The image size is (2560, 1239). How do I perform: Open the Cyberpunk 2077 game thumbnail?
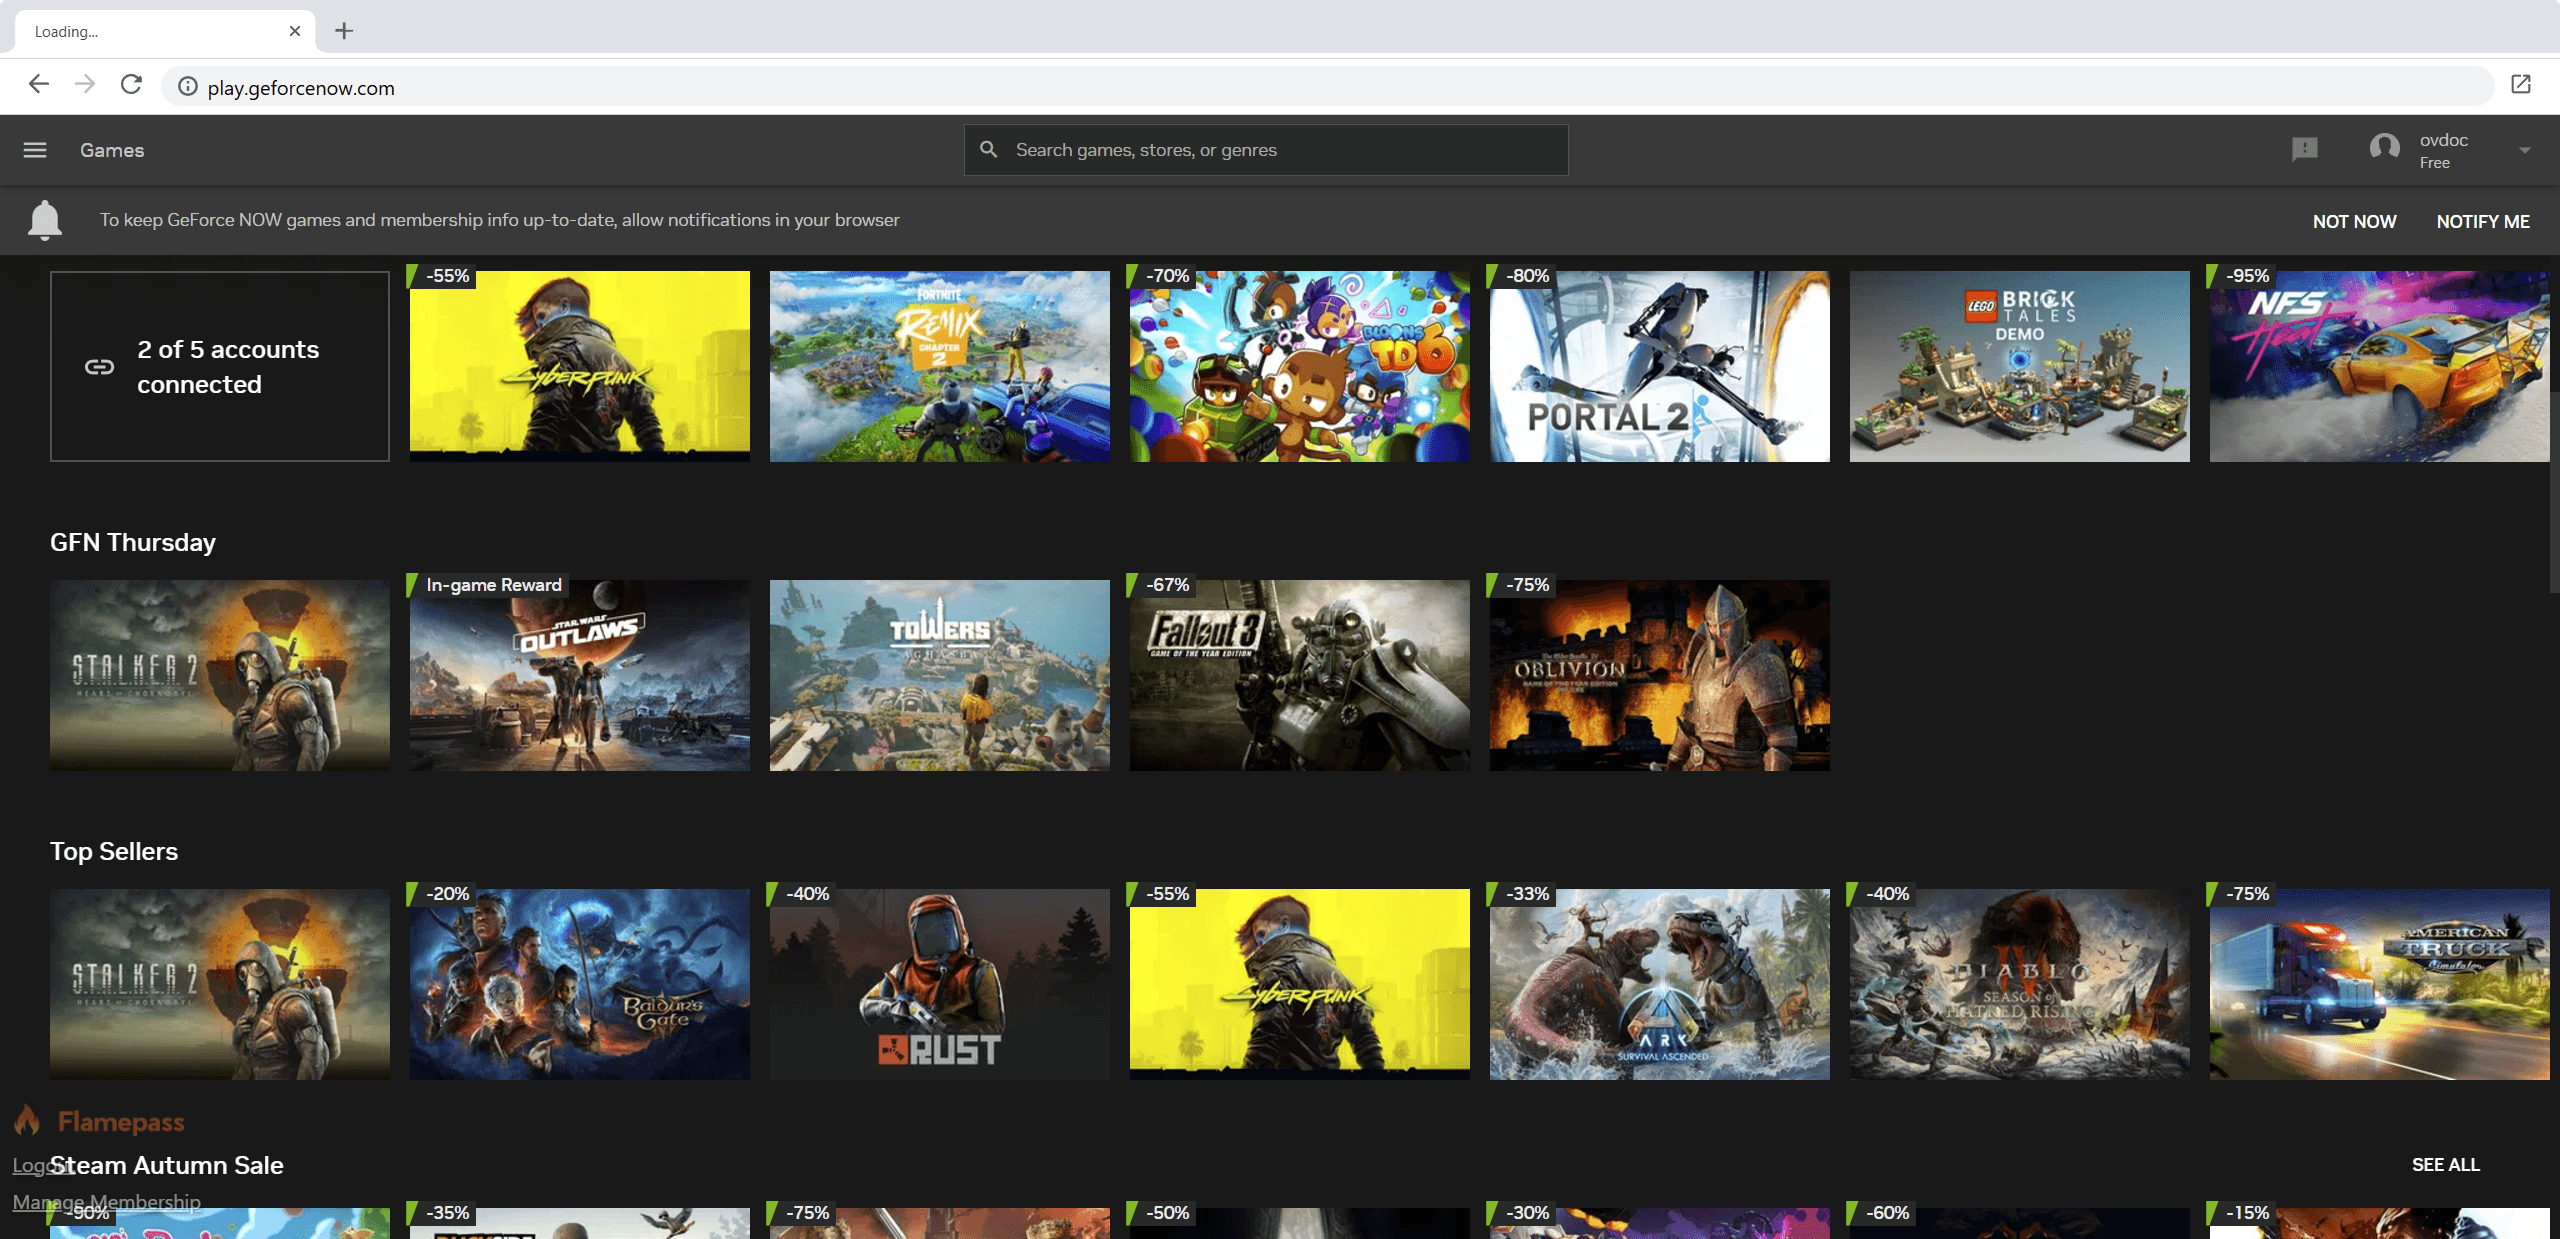coord(578,366)
